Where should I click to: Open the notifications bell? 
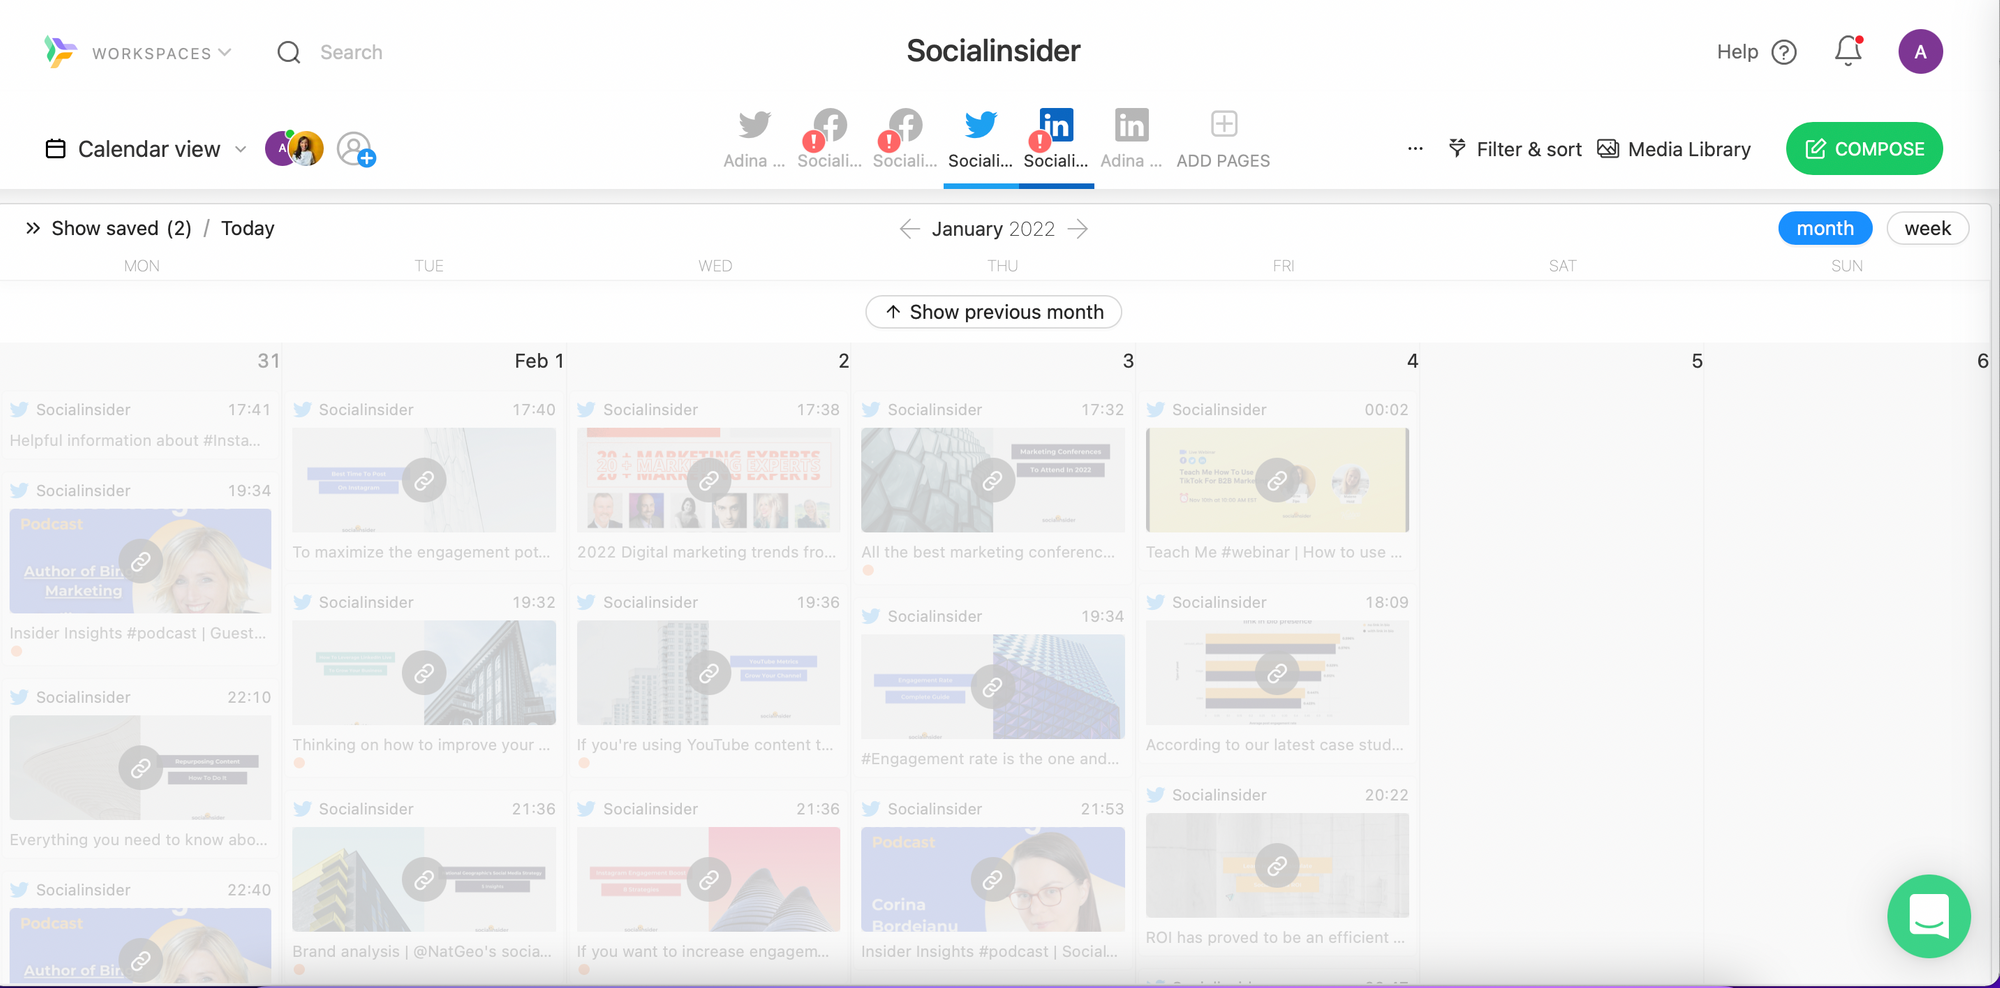coord(1848,51)
